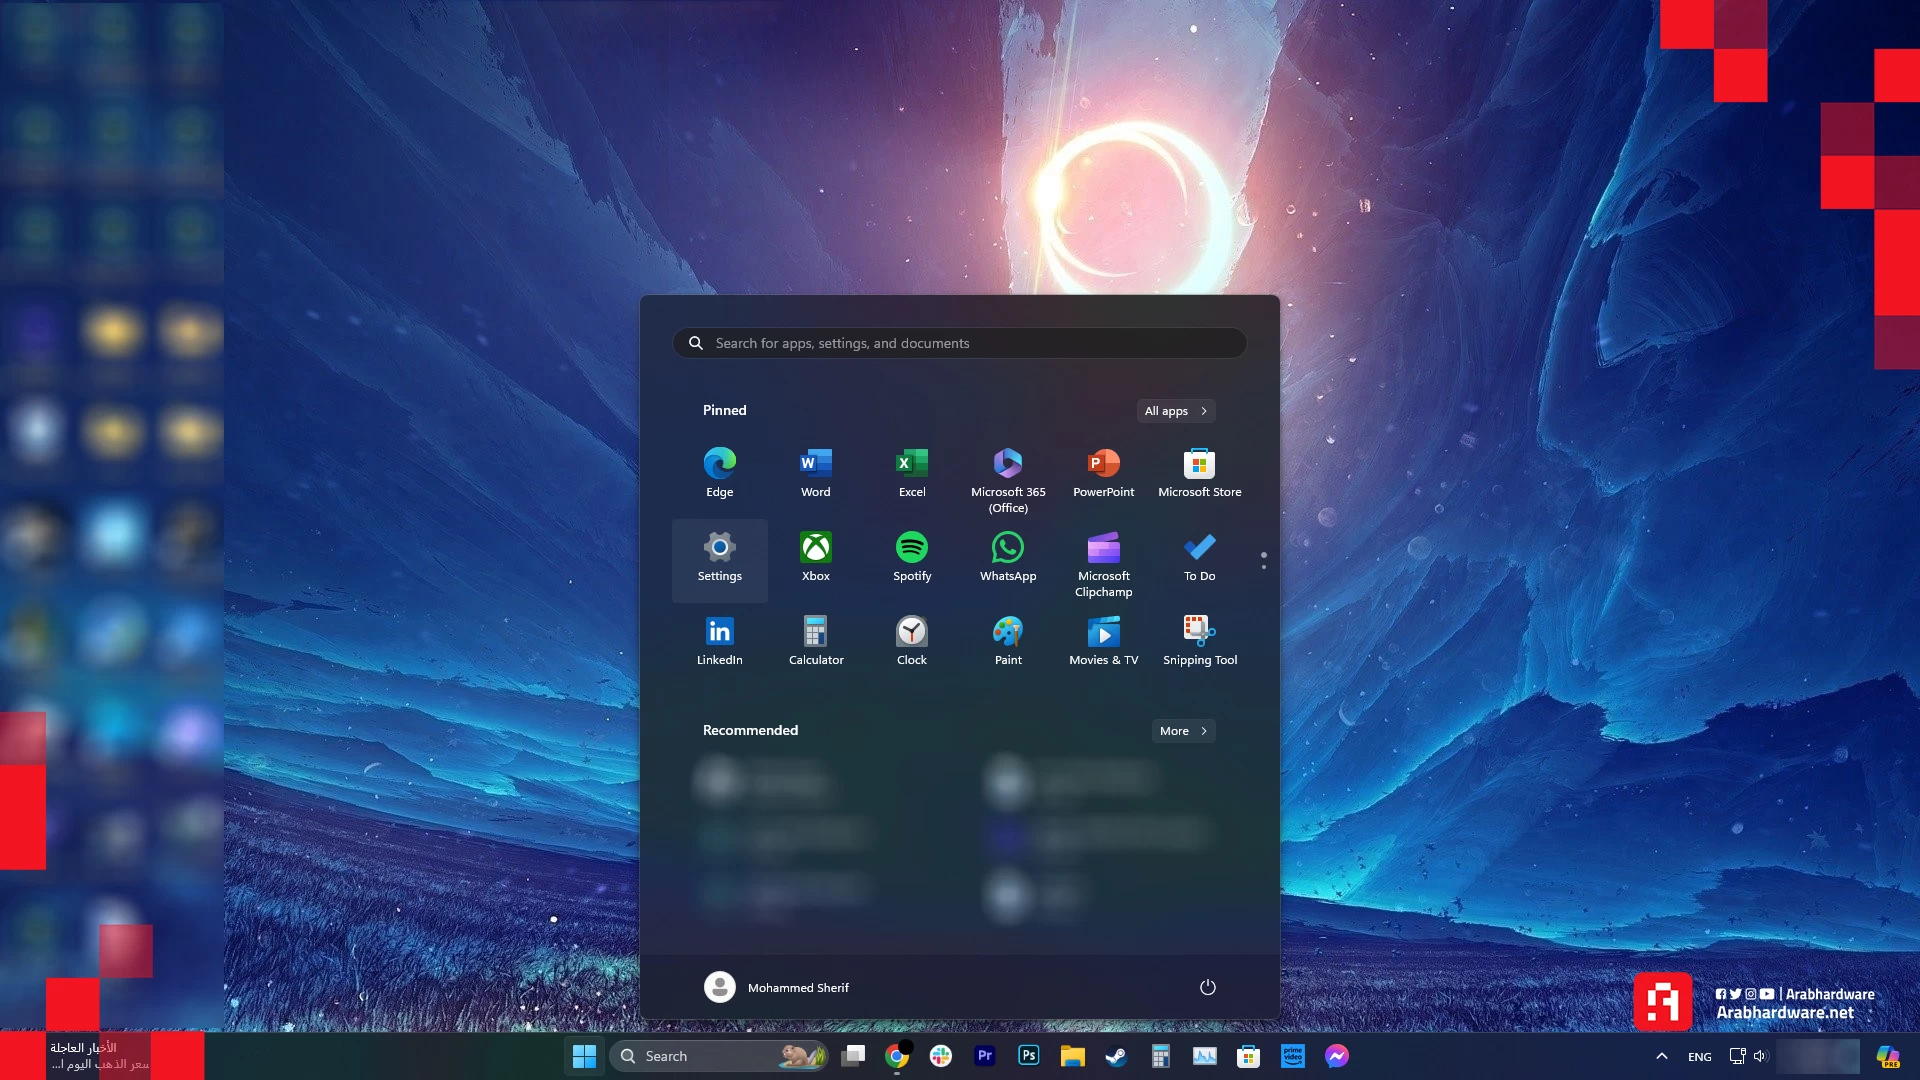
Task: Open the news widget on taskbar left
Action: tap(100, 1056)
